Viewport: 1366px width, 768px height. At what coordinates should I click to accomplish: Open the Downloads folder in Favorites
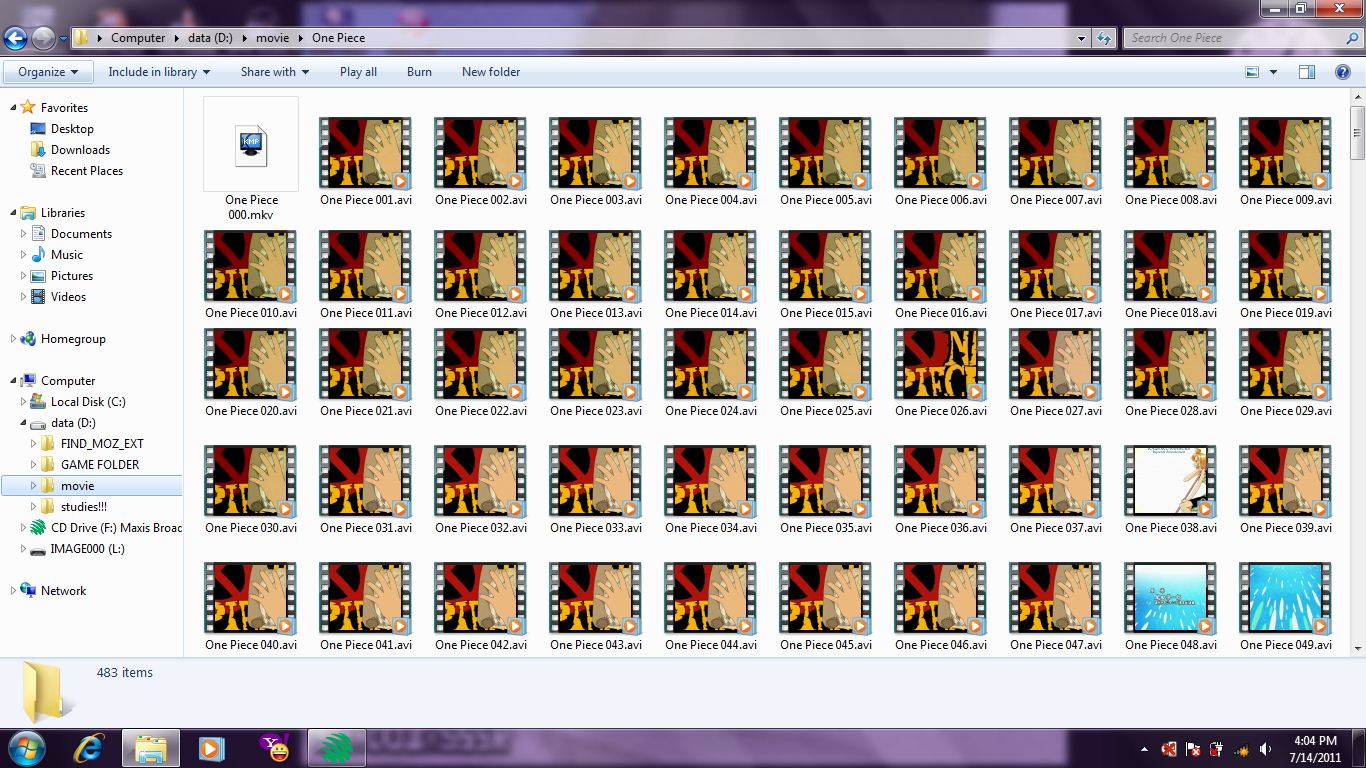pyautogui.click(x=38, y=150)
